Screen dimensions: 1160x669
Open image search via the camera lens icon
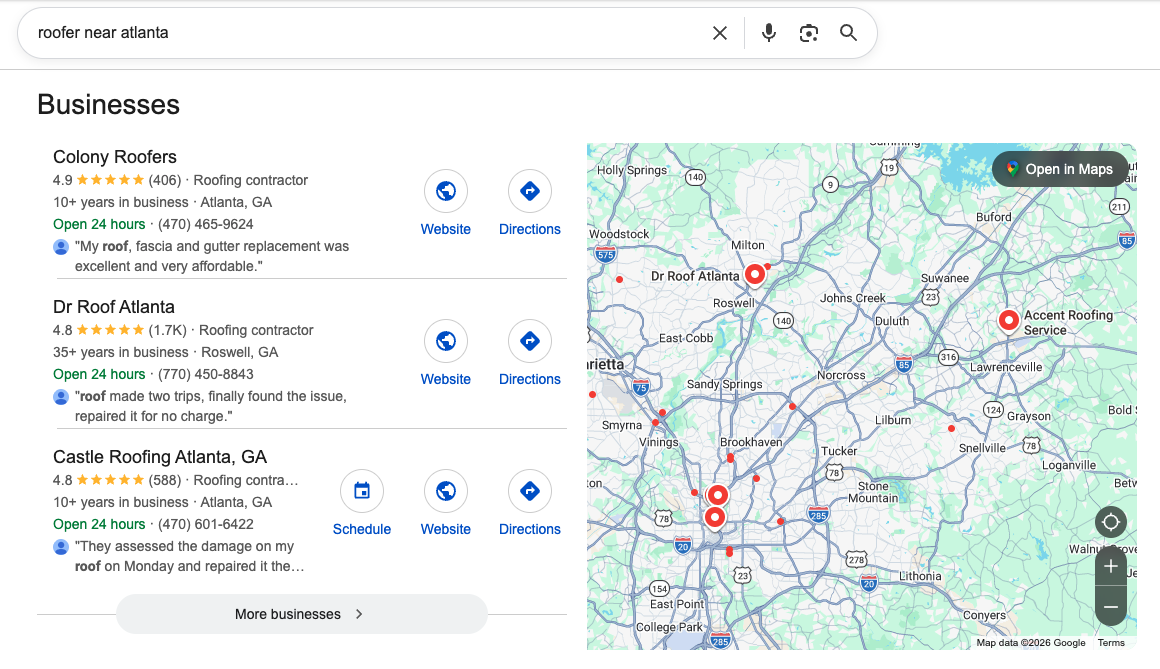[809, 33]
